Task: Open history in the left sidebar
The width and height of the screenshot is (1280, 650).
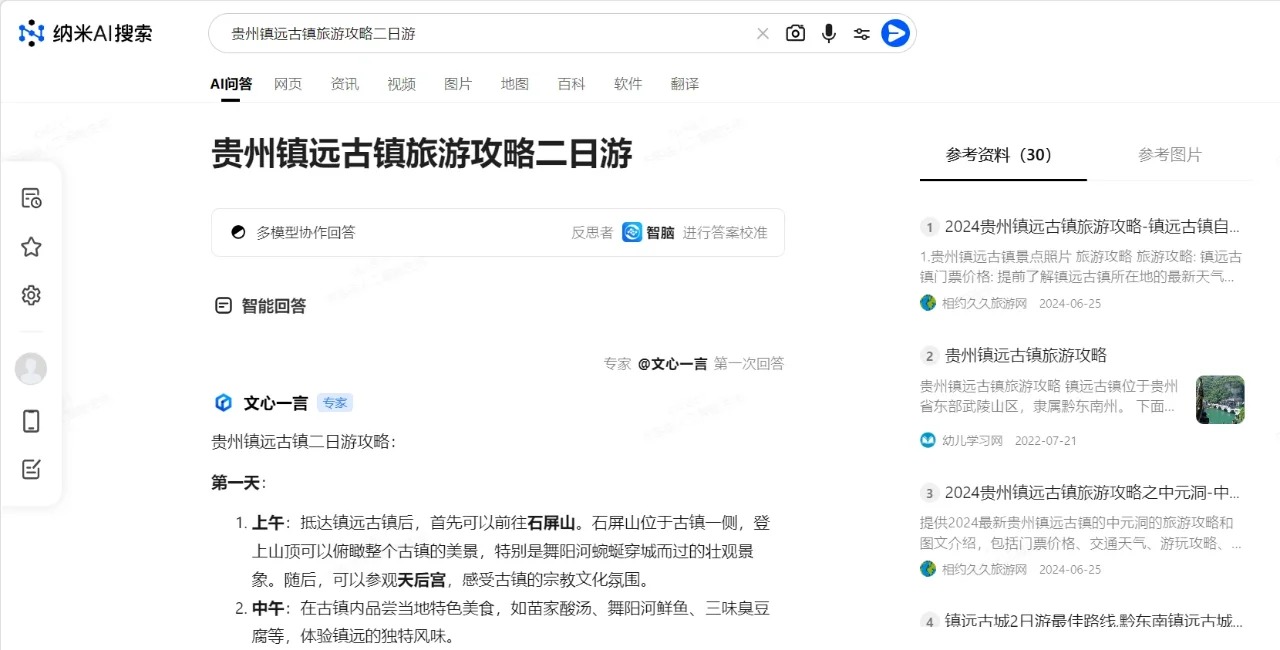Action: 31,198
